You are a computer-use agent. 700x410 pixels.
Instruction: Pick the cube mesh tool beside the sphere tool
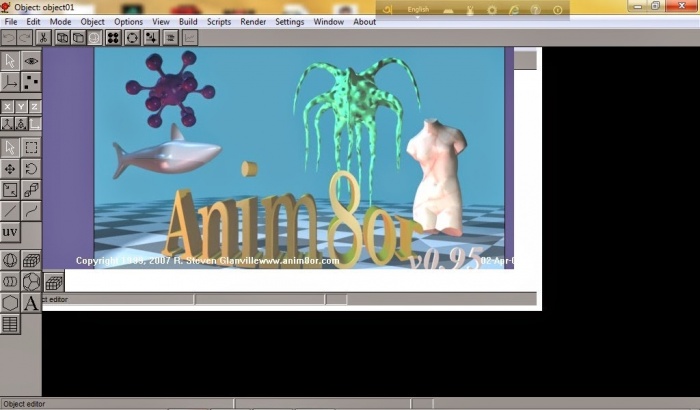(x=31, y=260)
